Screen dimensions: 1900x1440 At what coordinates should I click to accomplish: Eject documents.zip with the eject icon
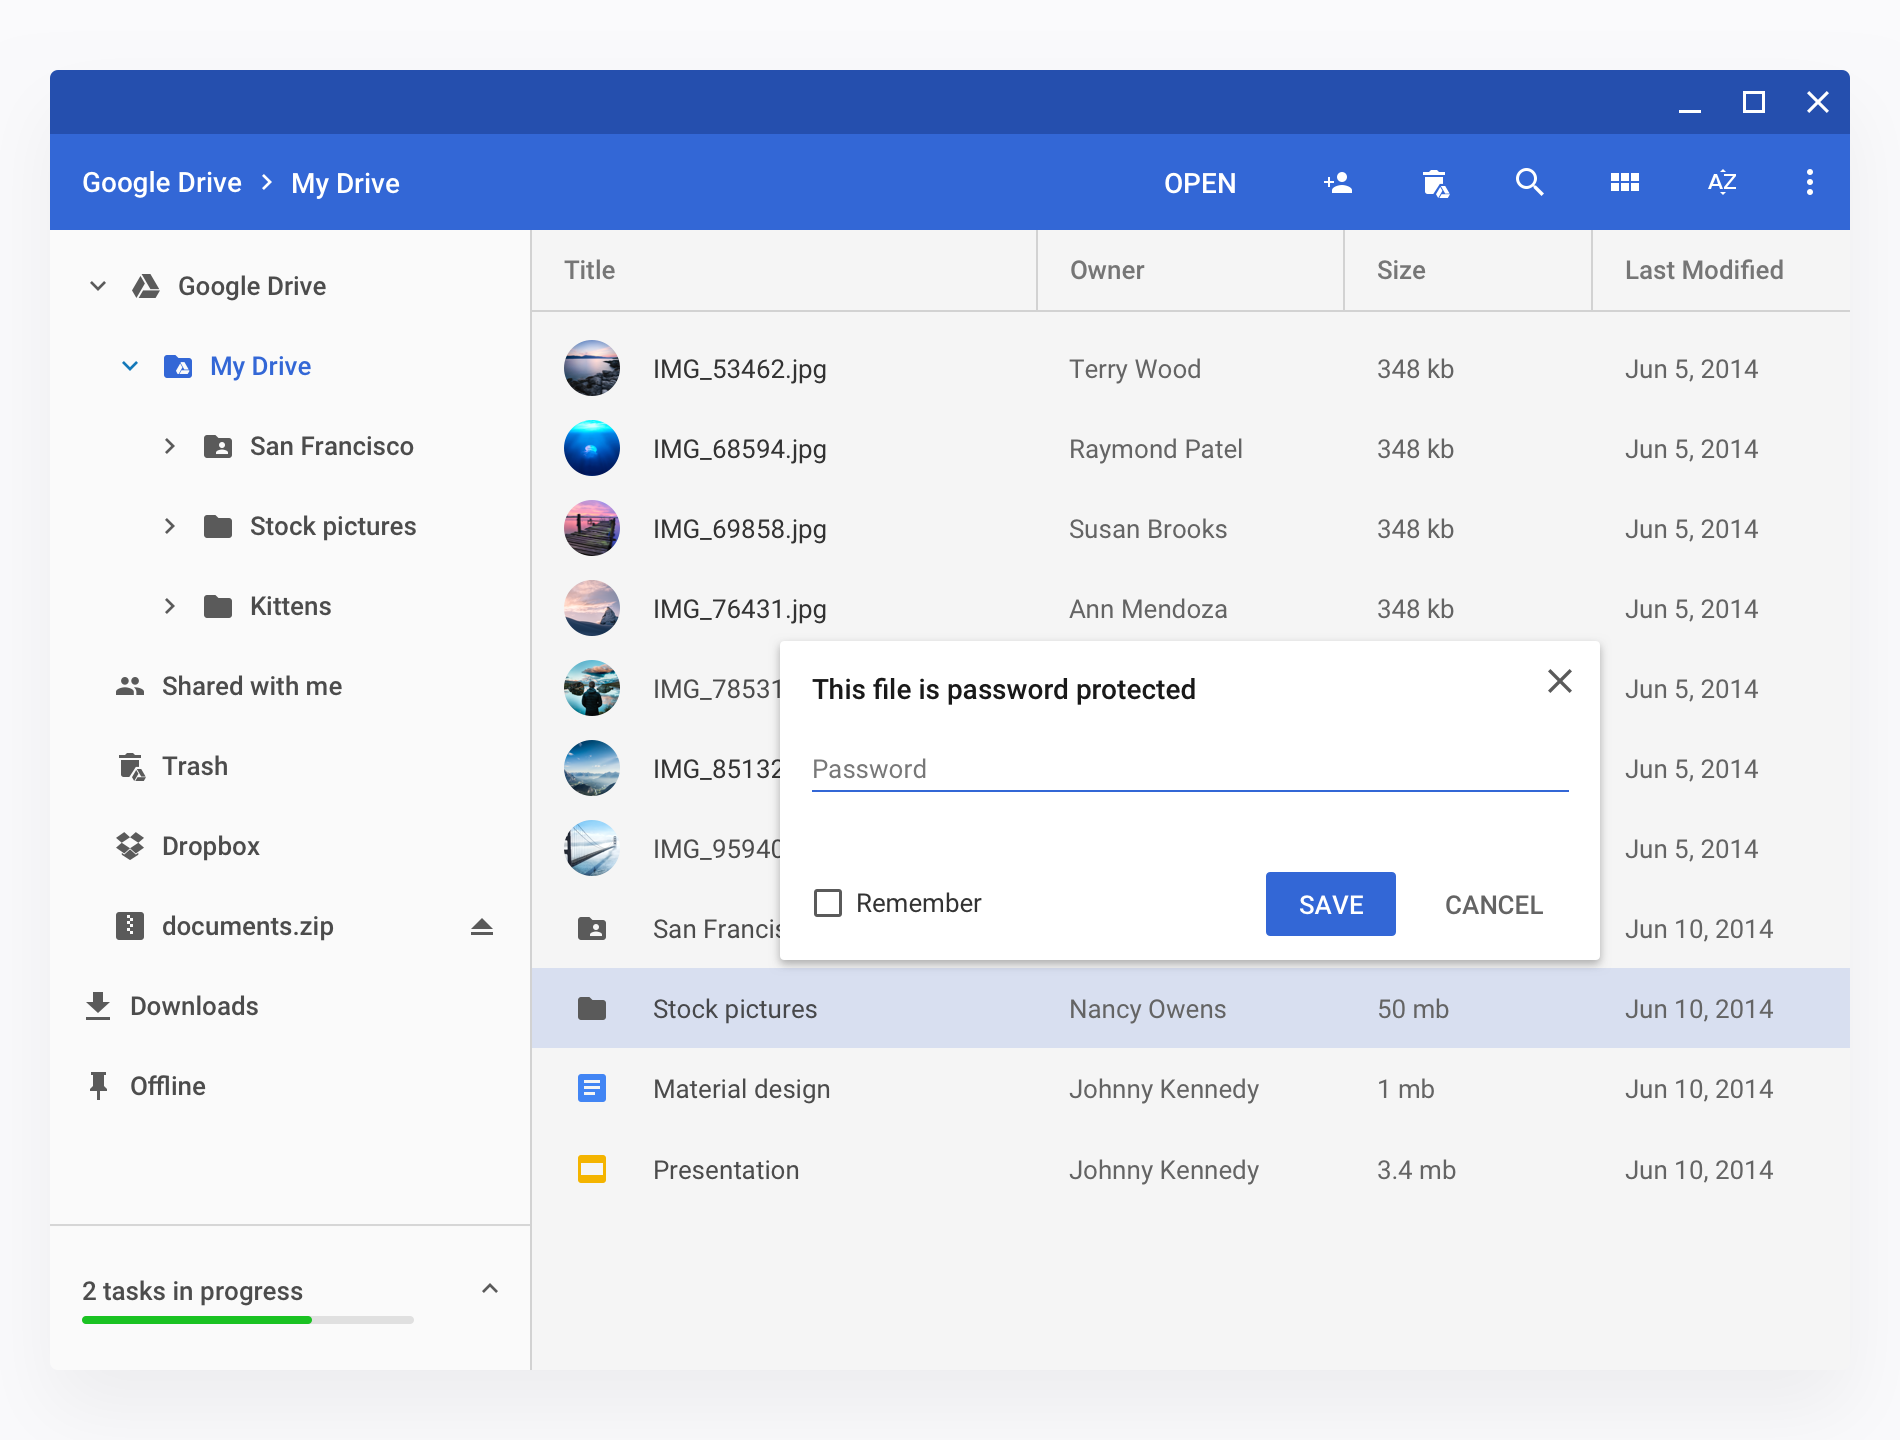pyautogui.click(x=482, y=926)
